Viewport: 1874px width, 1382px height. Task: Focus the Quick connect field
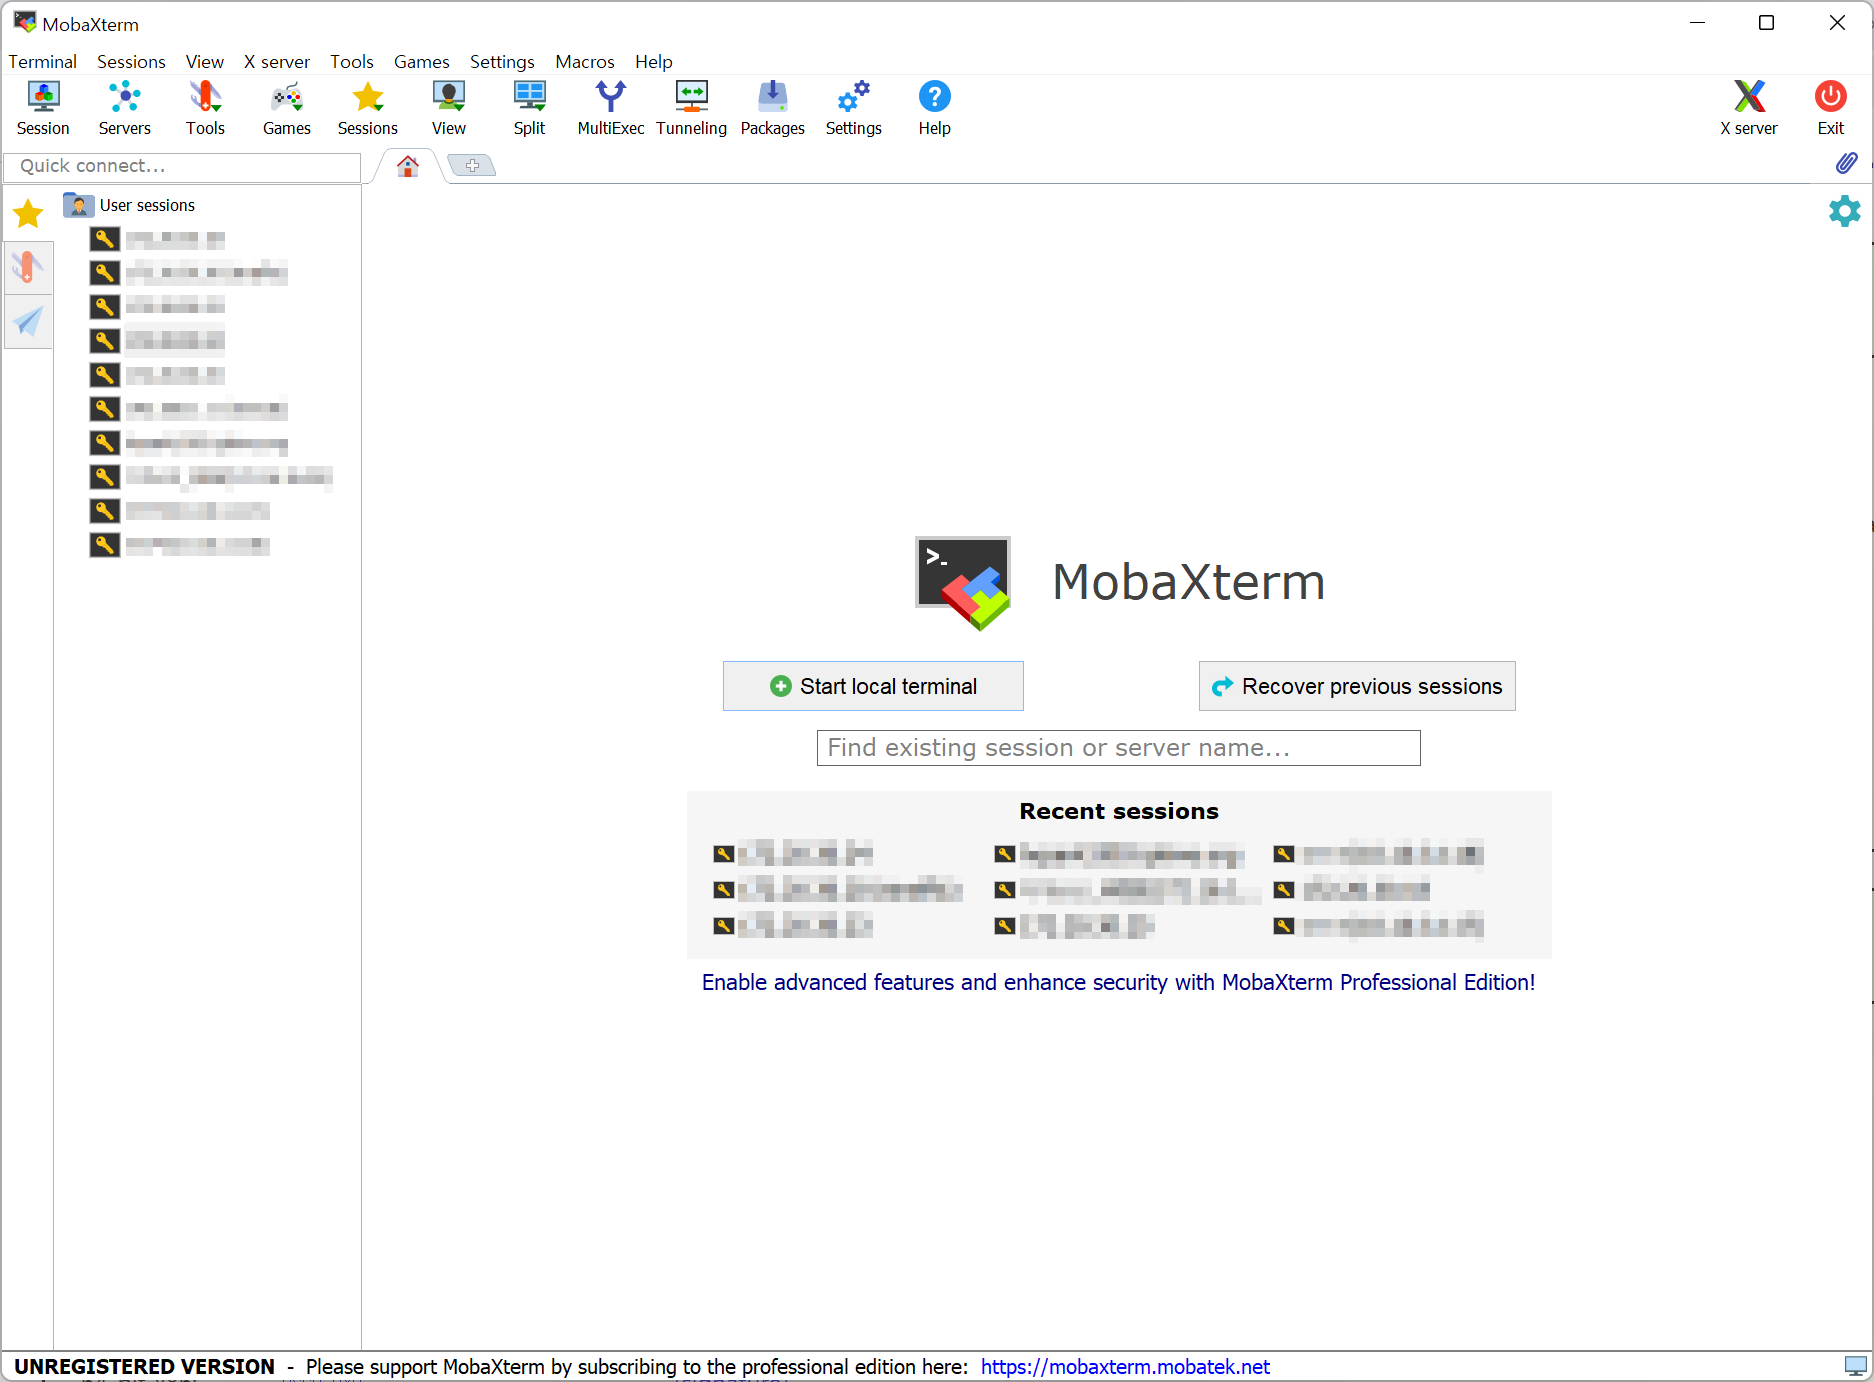point(182,166)
